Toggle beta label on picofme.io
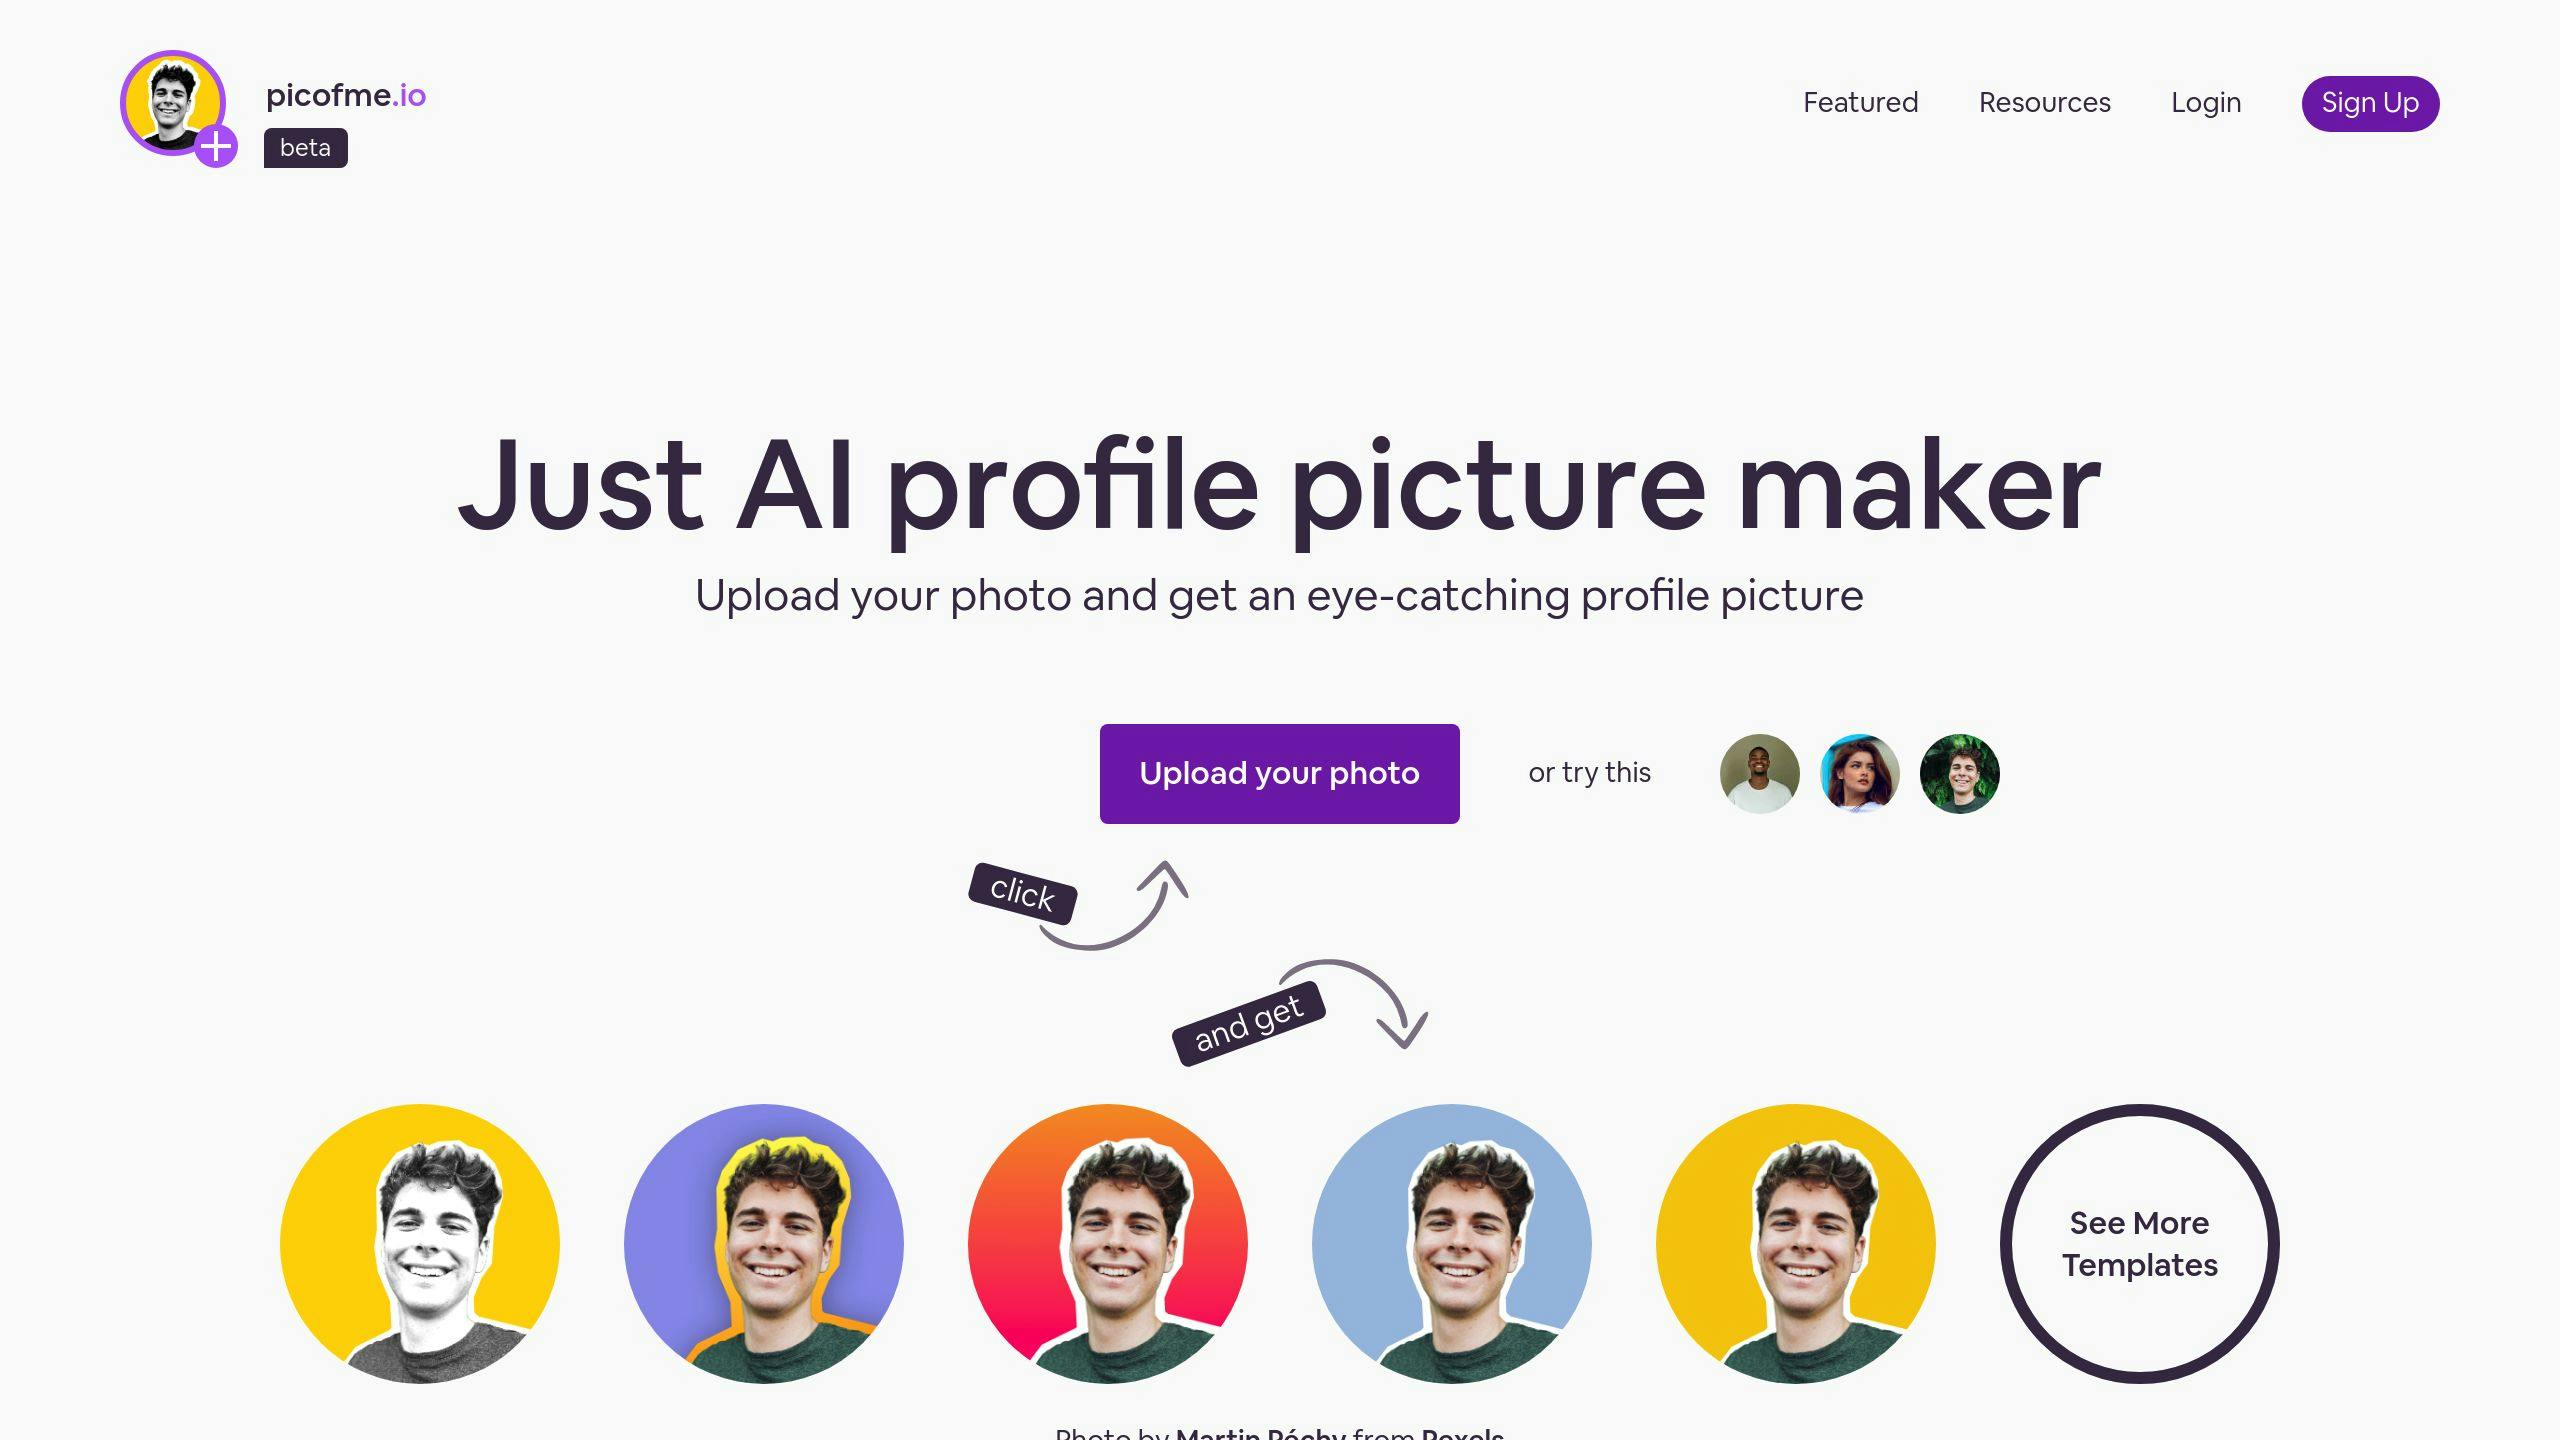 pyautogui.click(x=304, y=148)
